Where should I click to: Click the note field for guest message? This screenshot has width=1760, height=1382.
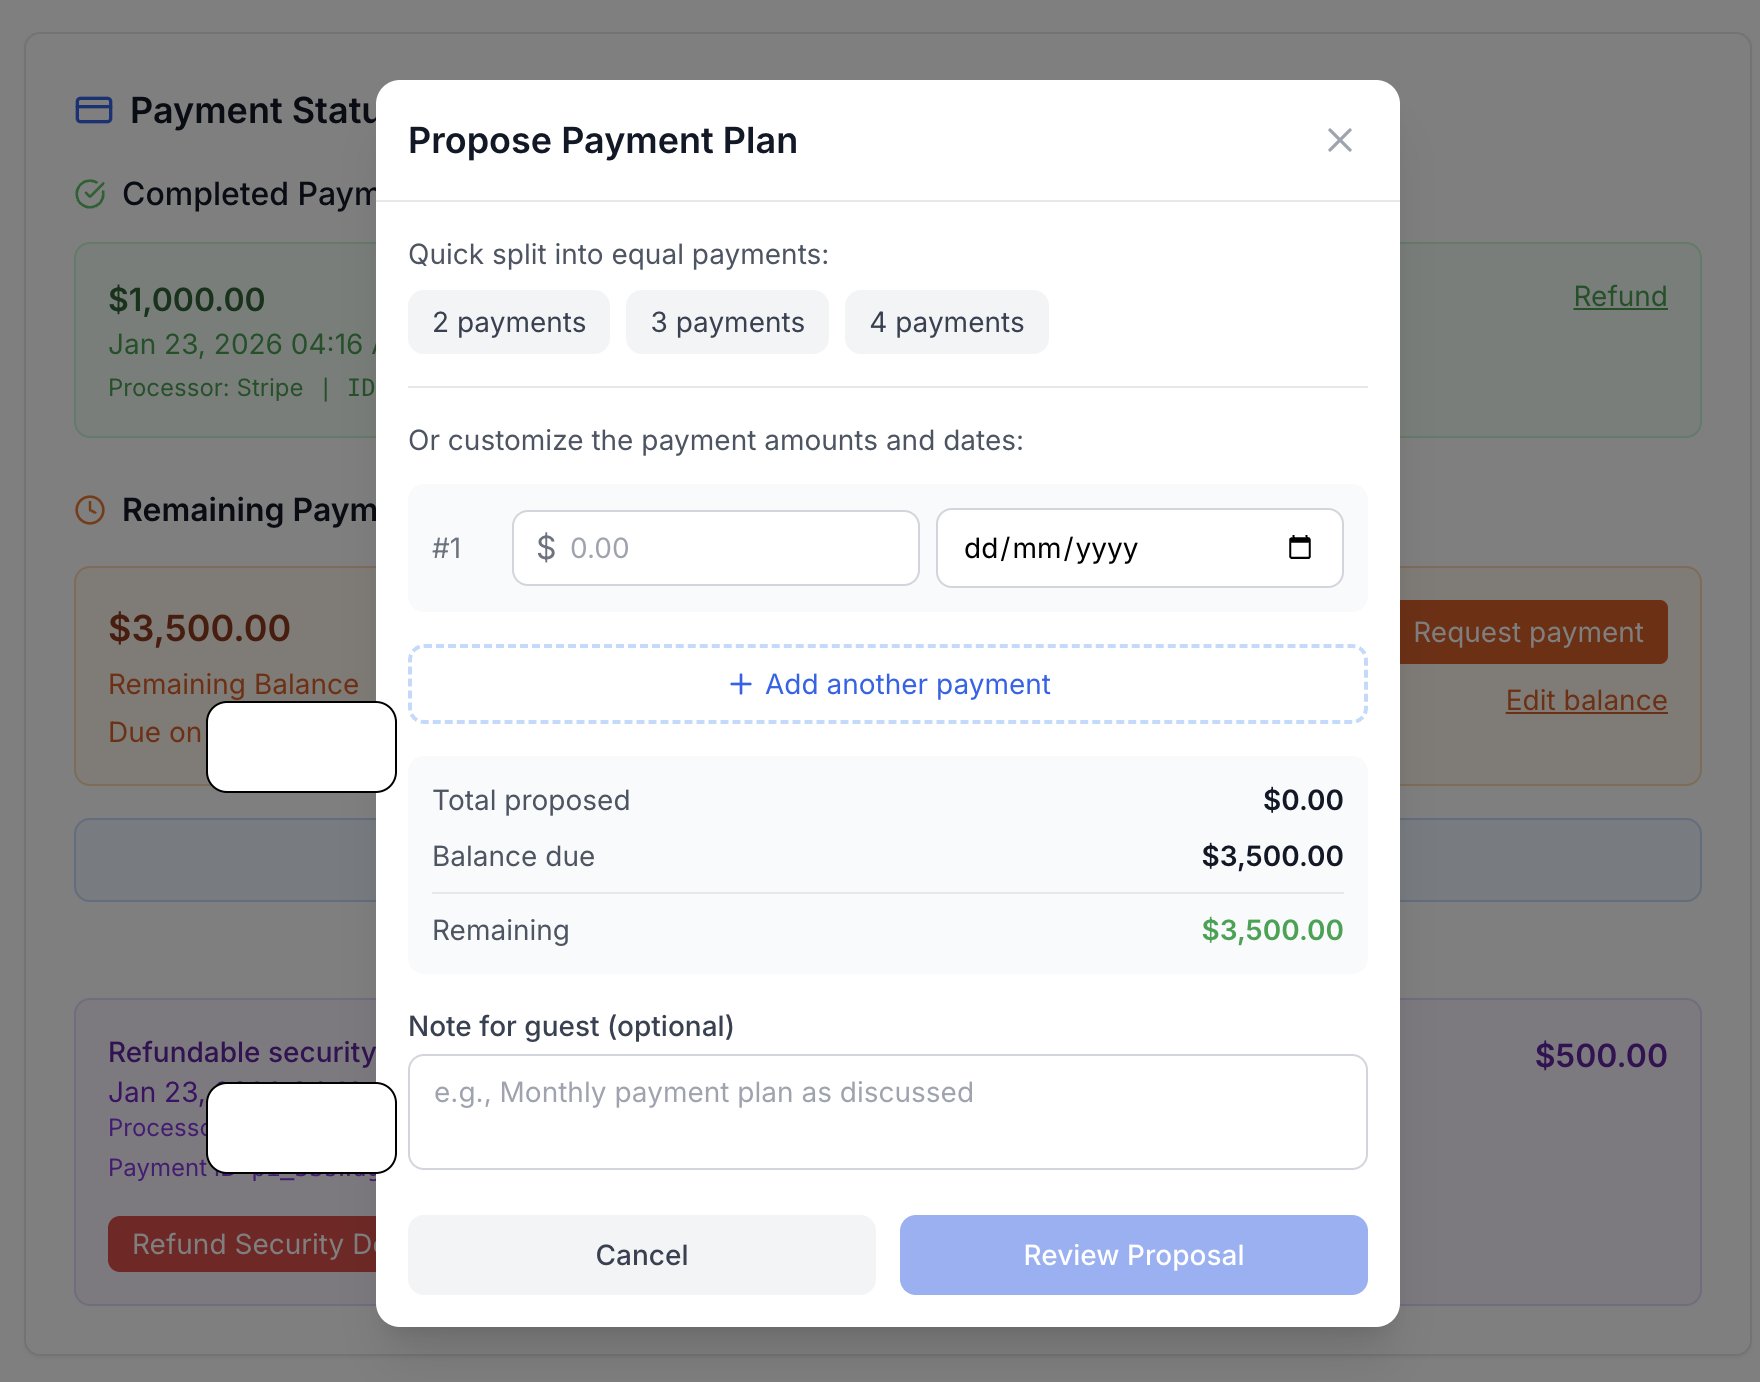(x=888, y=1112)
